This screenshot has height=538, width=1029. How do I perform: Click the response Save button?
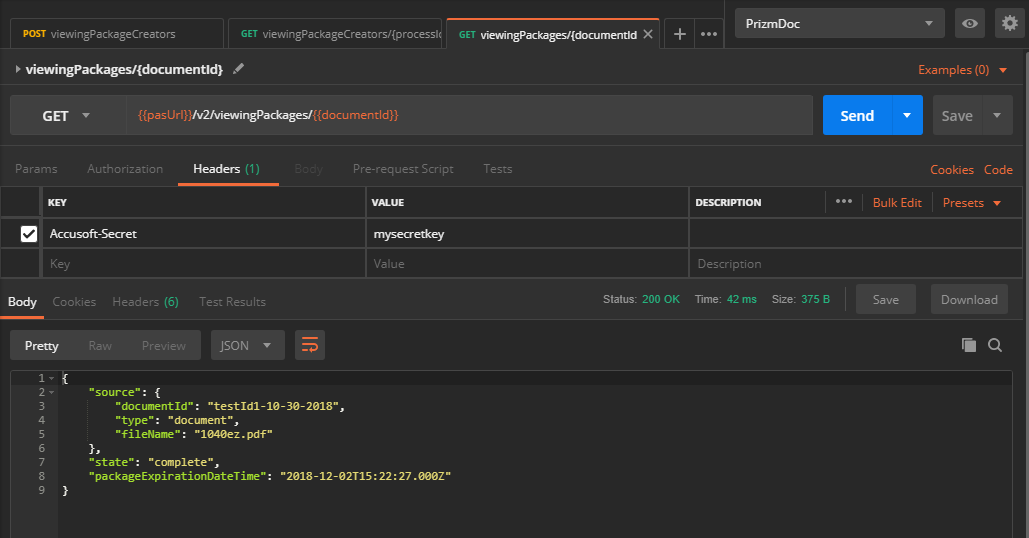click(885, 299)
